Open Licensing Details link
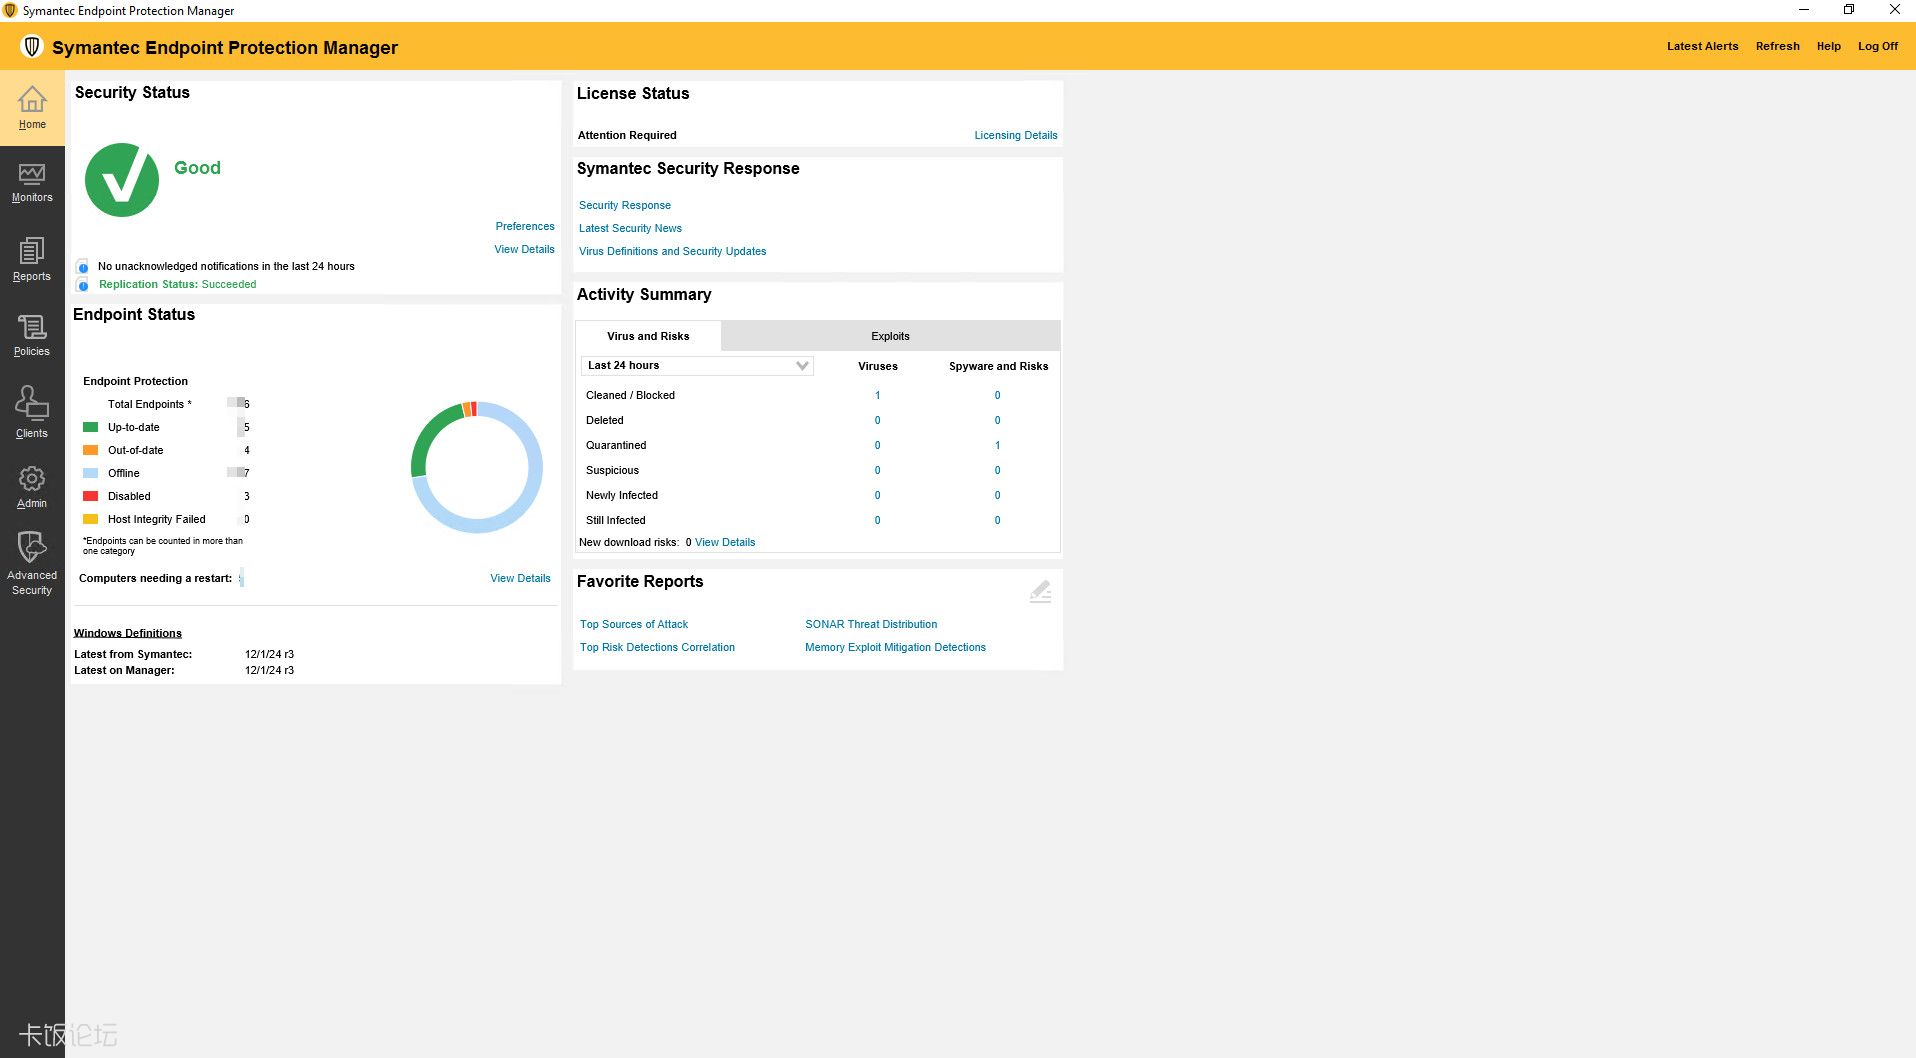 (x=1016, y=135)
